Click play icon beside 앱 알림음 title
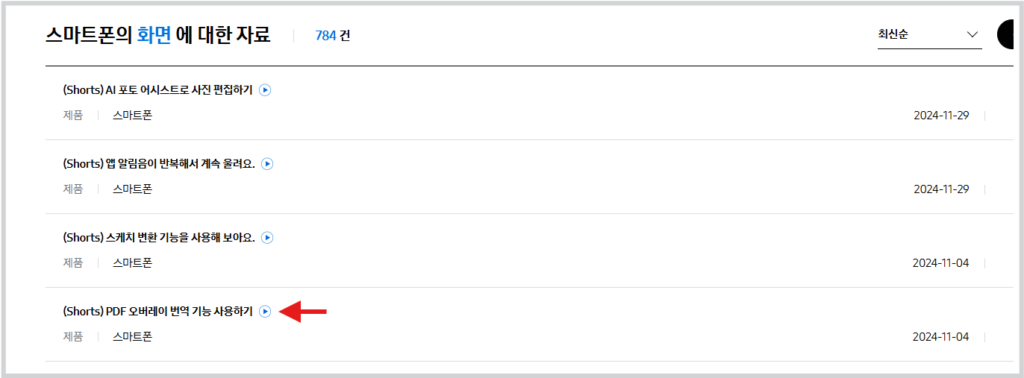Viewport: 1024px width, 378px height. point(267,164)
